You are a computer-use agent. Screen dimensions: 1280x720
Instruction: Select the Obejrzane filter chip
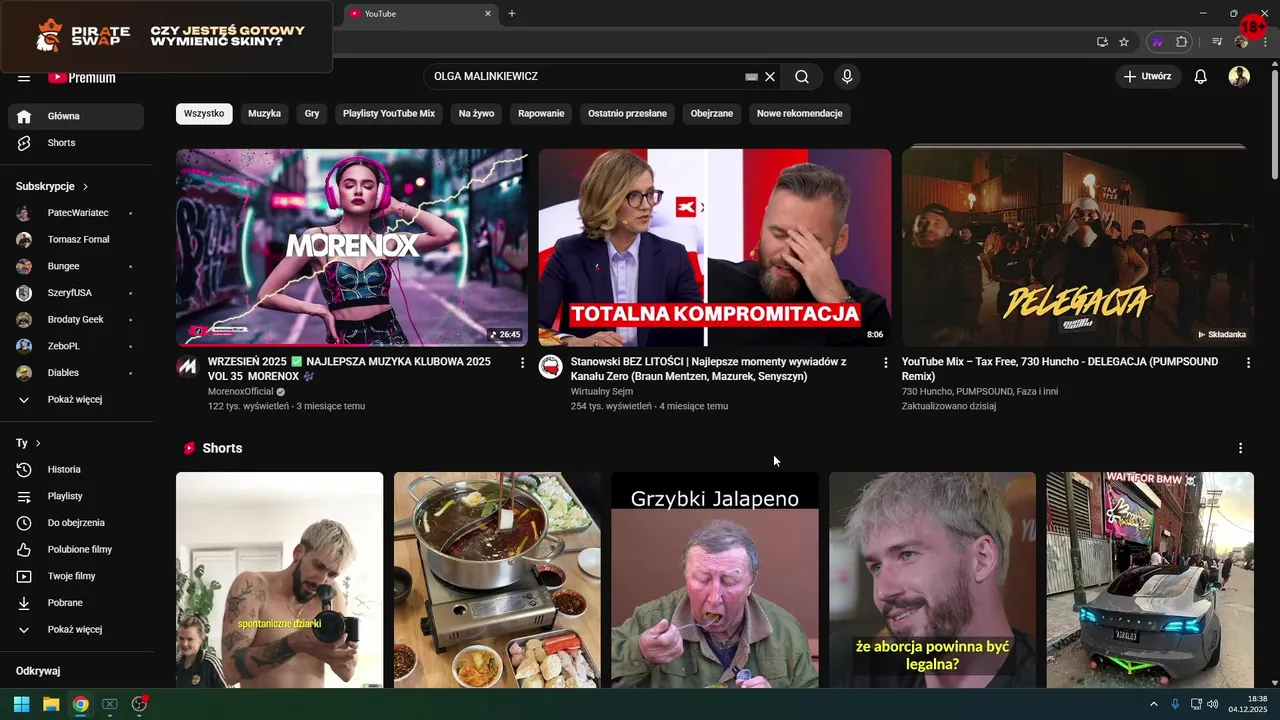pos(712,114)
